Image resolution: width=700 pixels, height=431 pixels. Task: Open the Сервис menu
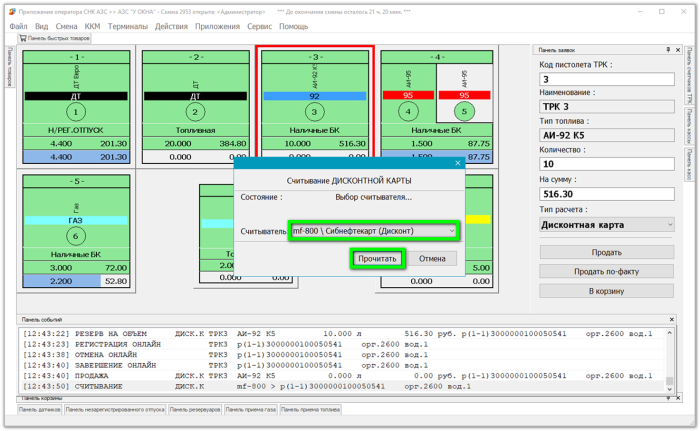click(x=259, y=26)
